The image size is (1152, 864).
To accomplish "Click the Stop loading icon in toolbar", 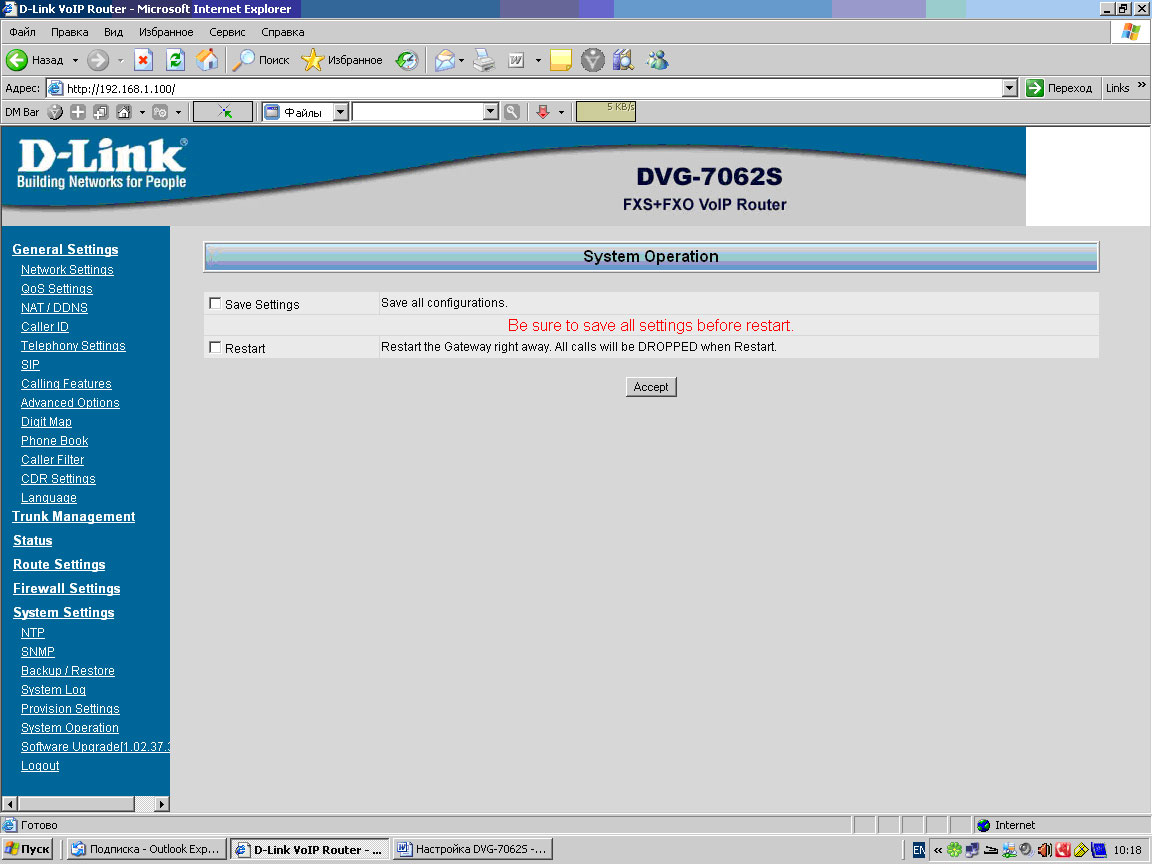I will [143, 60].
